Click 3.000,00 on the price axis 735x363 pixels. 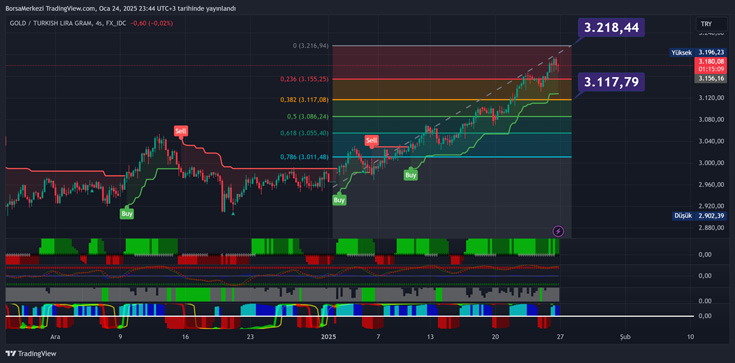click(712, 163)
